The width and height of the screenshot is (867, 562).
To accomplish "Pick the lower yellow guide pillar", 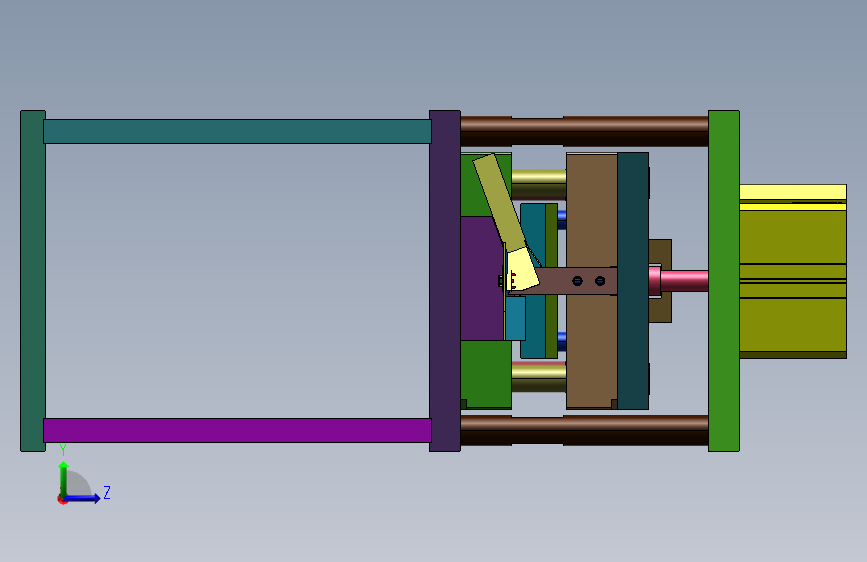I will pyautogui.click(x=539, y=377).
